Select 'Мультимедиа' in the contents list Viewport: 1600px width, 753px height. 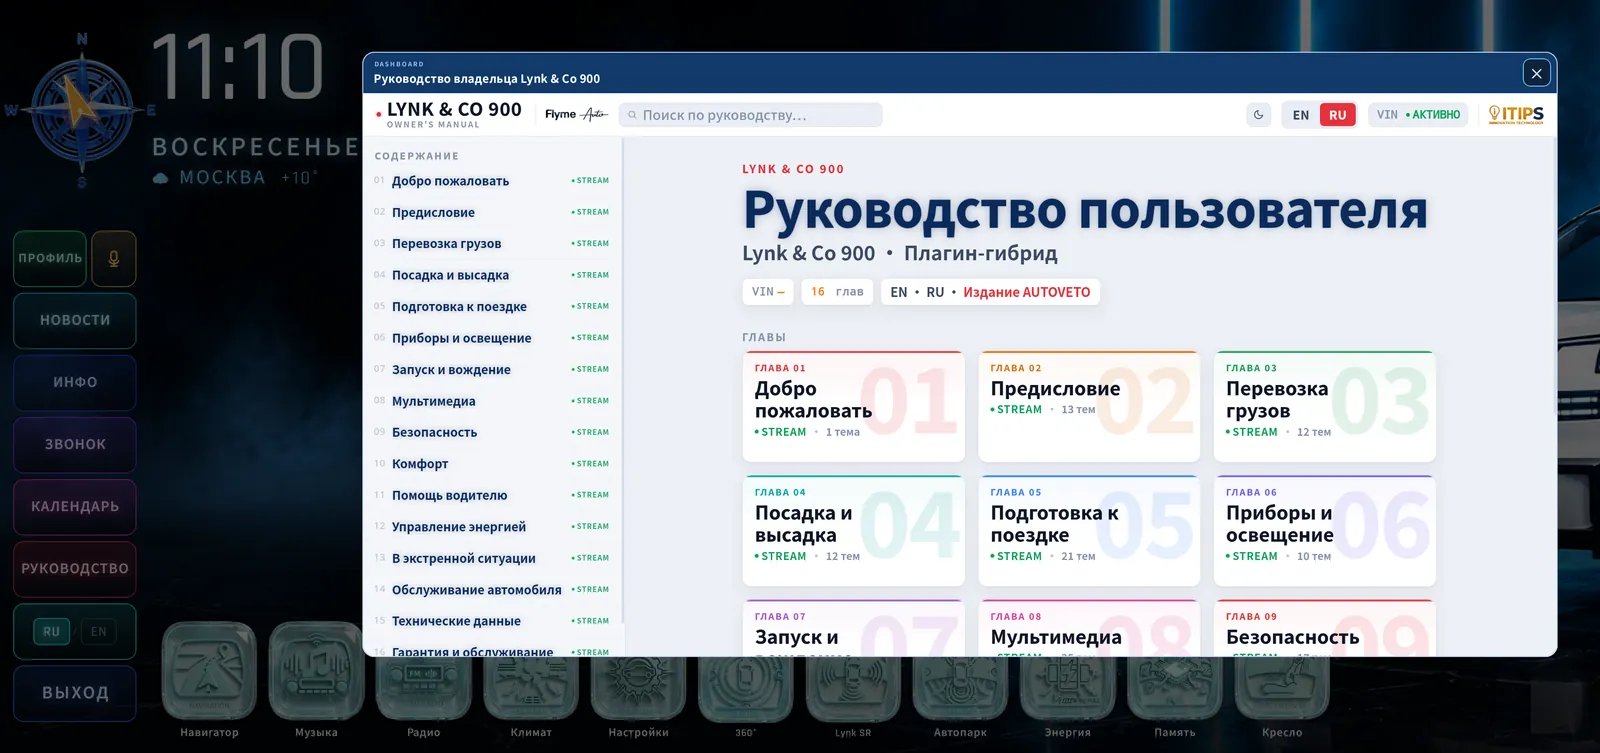492,401
